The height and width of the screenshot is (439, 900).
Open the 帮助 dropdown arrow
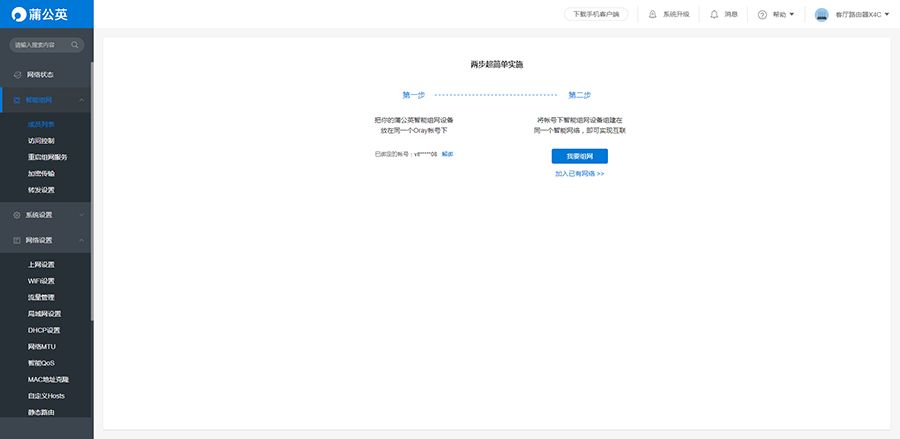pos(792,14)
